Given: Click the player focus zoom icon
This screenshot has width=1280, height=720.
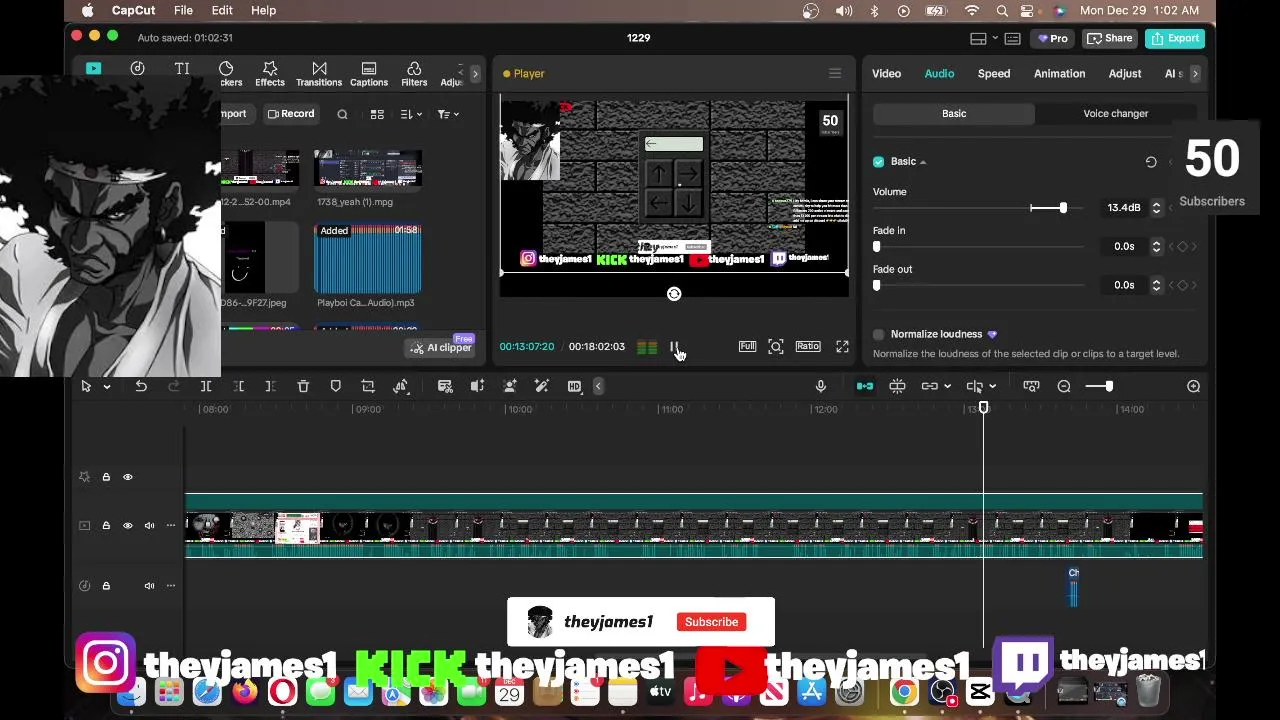Looking at the screenshot, I should tap(776, 346).
